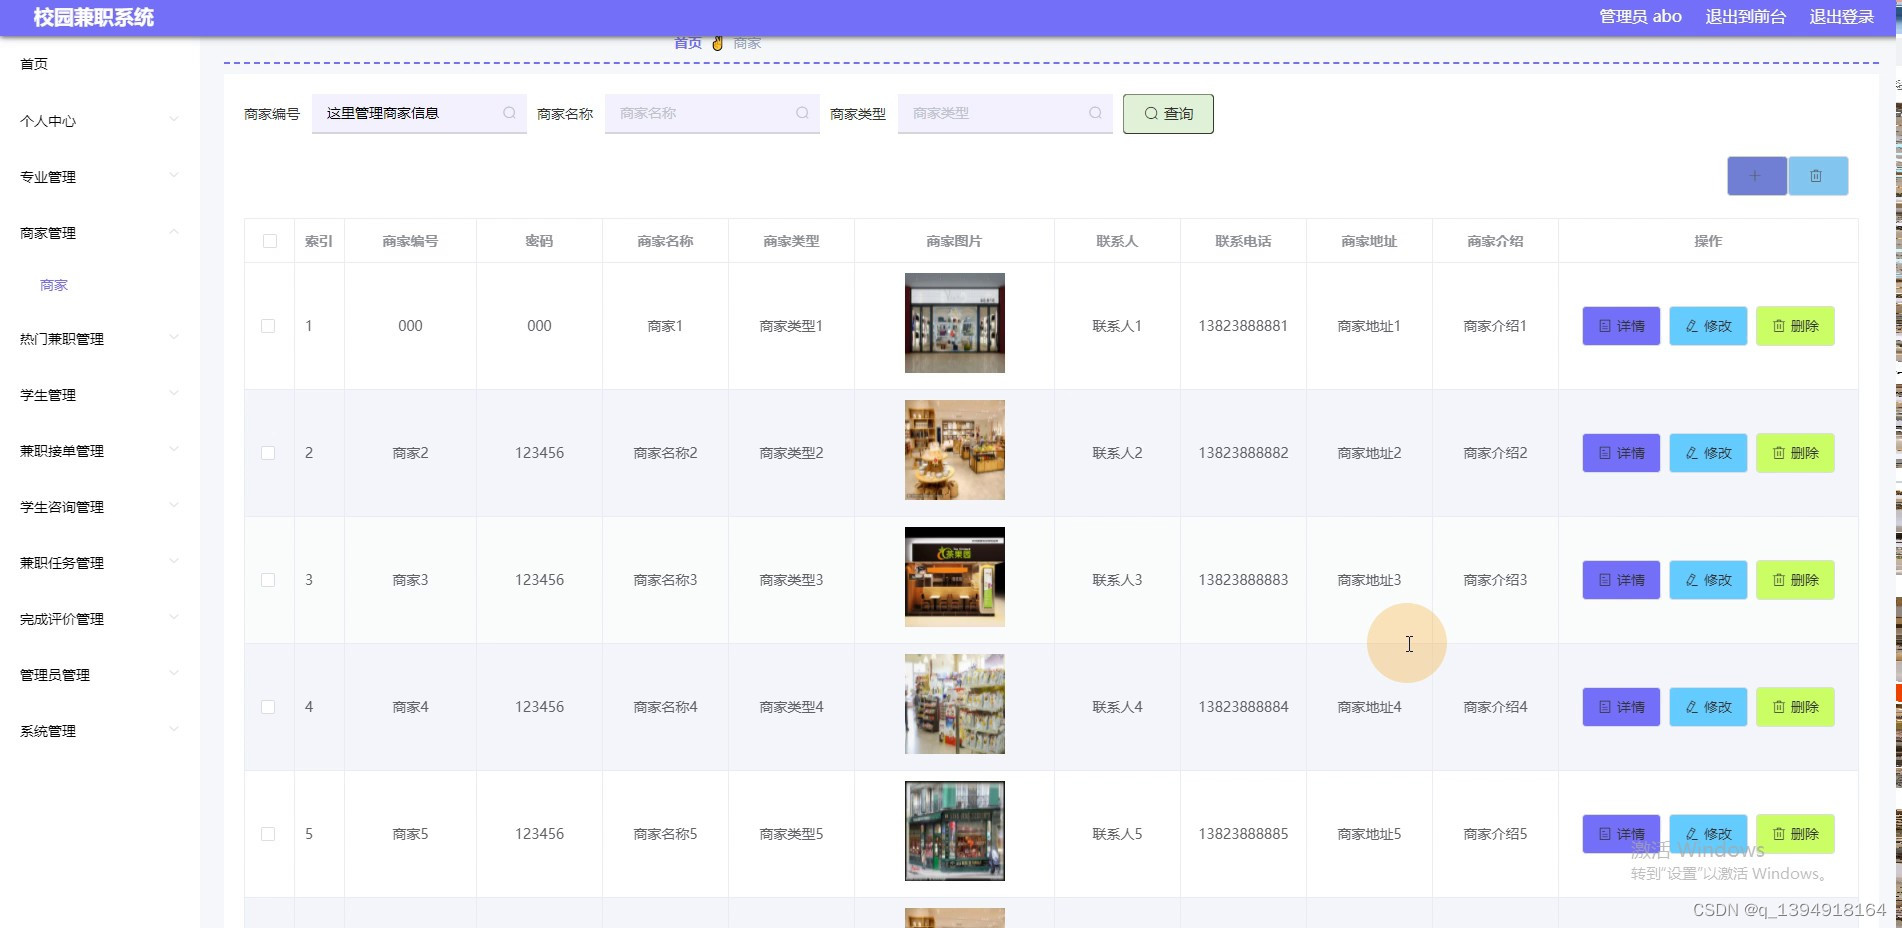Delete 商家名称2 row
The height and width of the screenshot is (928, 1902).
(1795, 453)
